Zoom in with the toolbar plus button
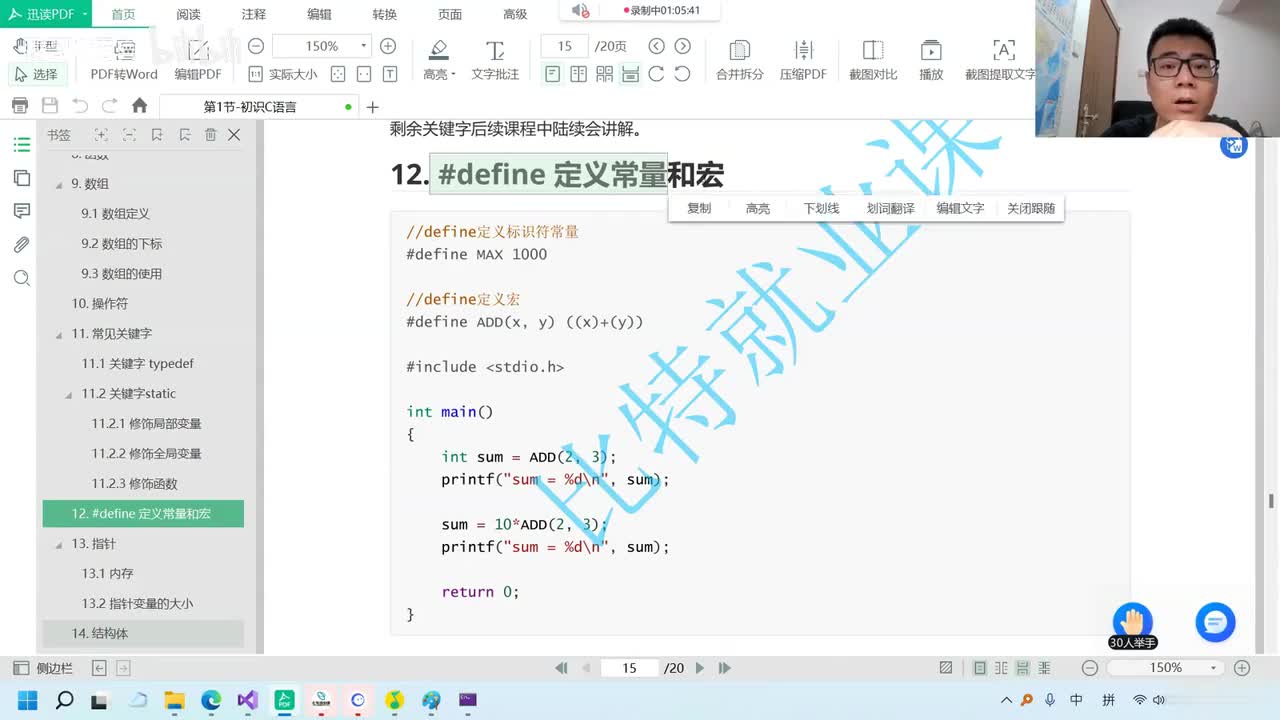The width and height of the screenshot is (1280, 720). pos(388,46)
